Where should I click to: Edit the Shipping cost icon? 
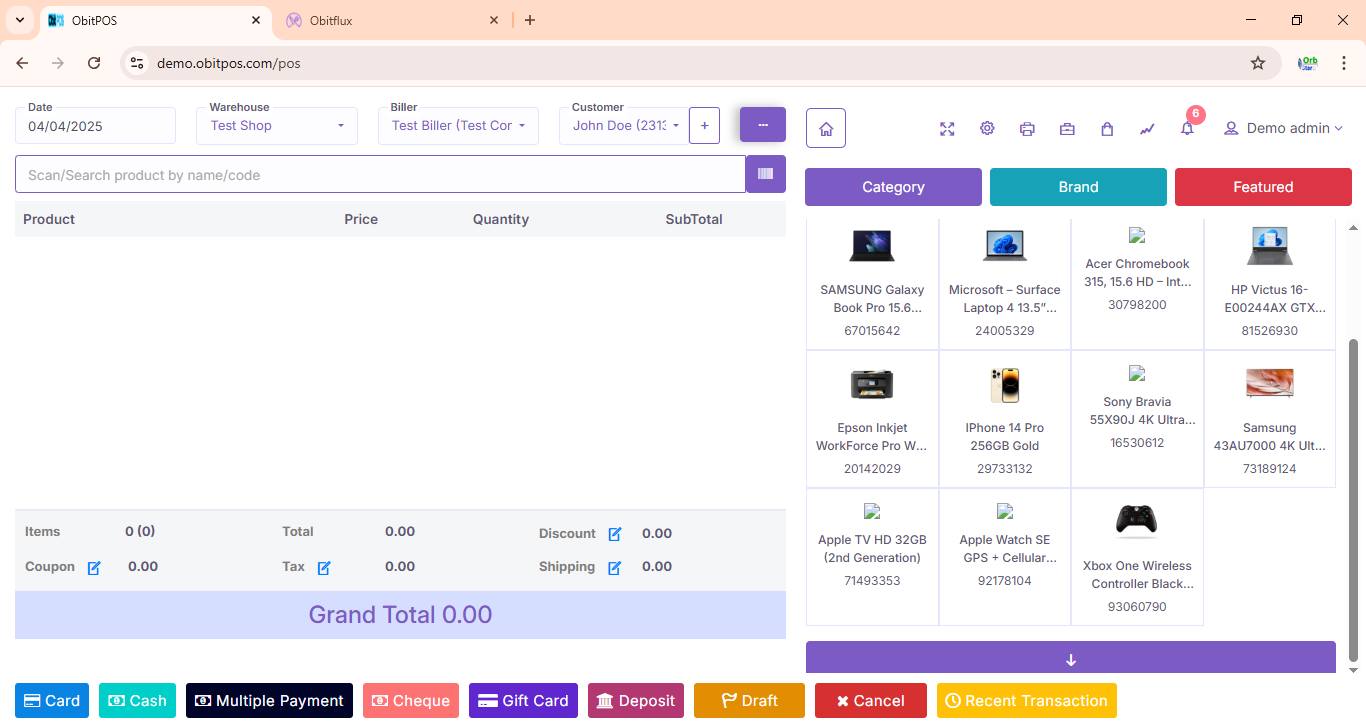(x=614, y=568)
